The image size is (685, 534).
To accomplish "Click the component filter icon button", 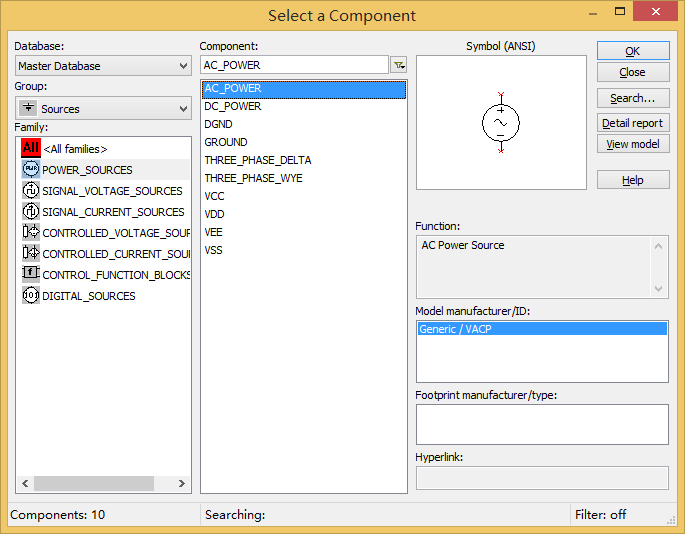I will click(398, 65).
